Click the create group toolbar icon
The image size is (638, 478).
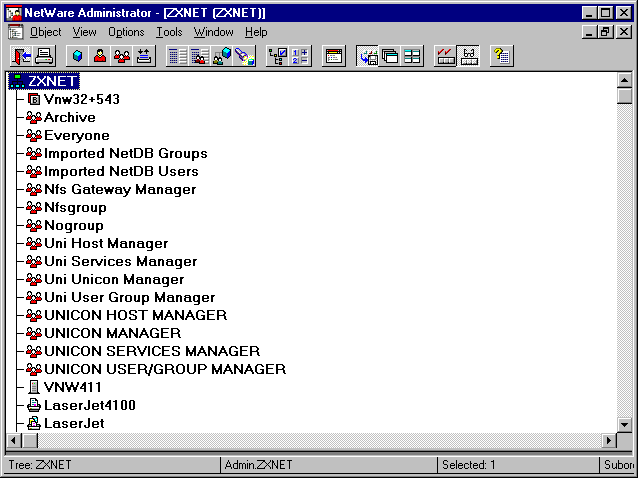(122, 56)
